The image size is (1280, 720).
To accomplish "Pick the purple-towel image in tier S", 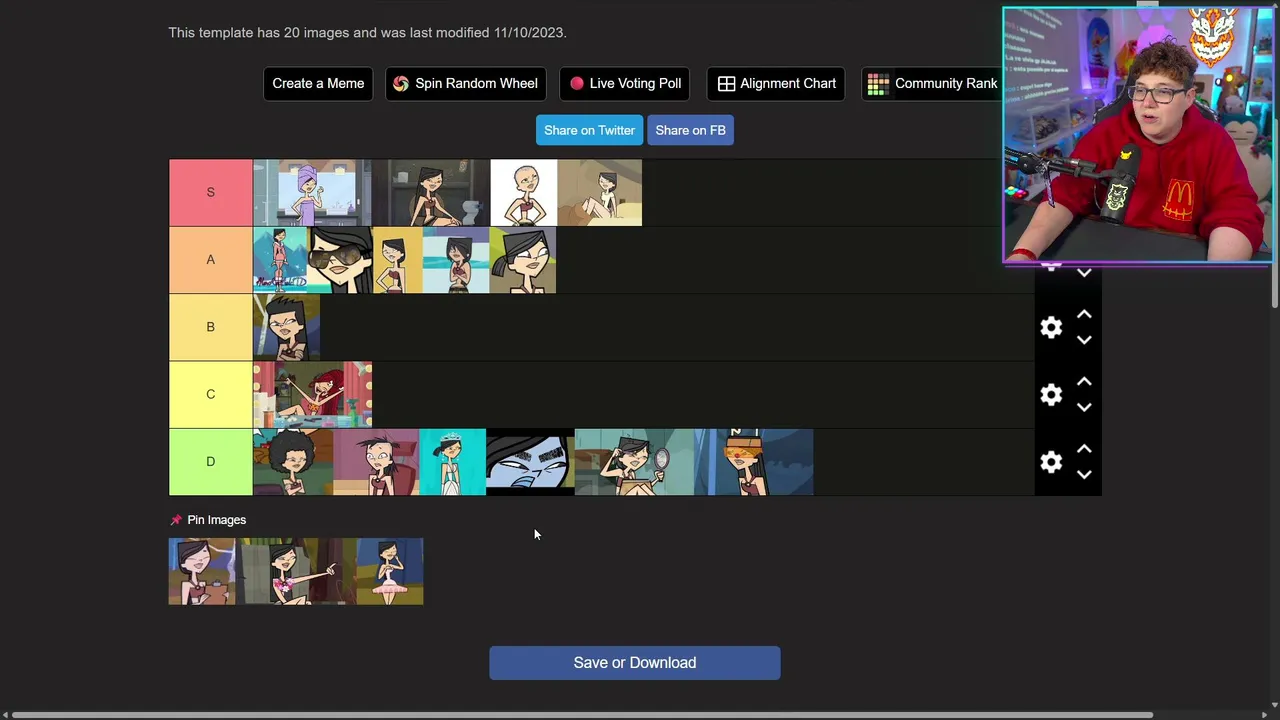I will tap(312, 192).
